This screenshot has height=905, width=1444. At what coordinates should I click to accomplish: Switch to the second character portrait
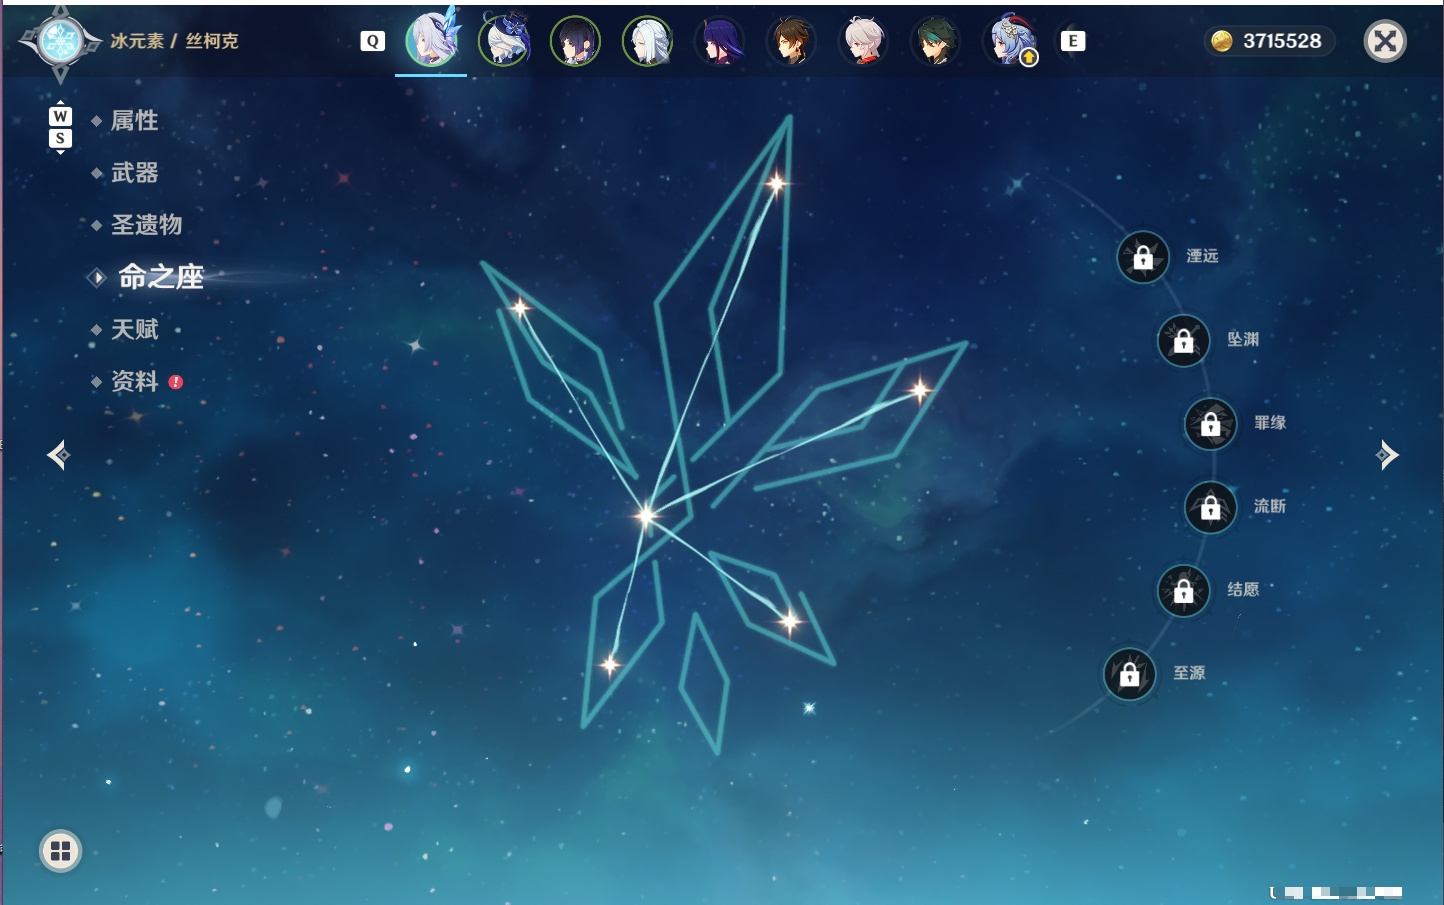pyautogui.click(x=504, y=41)
